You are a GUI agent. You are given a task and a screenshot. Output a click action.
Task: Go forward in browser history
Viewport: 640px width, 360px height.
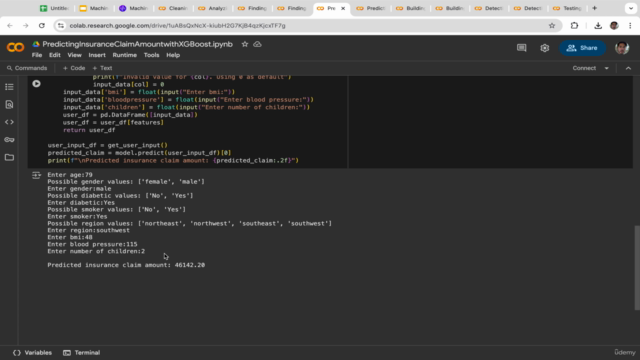click(25, 26)
